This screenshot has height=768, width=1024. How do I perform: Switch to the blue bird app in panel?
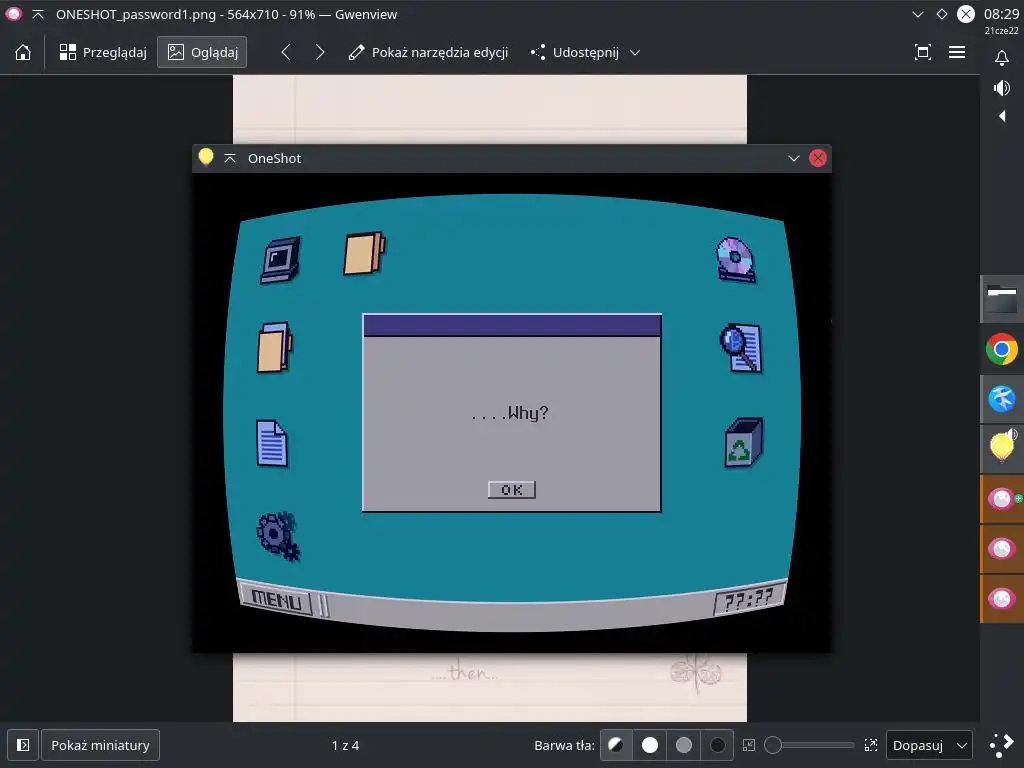tap(1002, 398)
